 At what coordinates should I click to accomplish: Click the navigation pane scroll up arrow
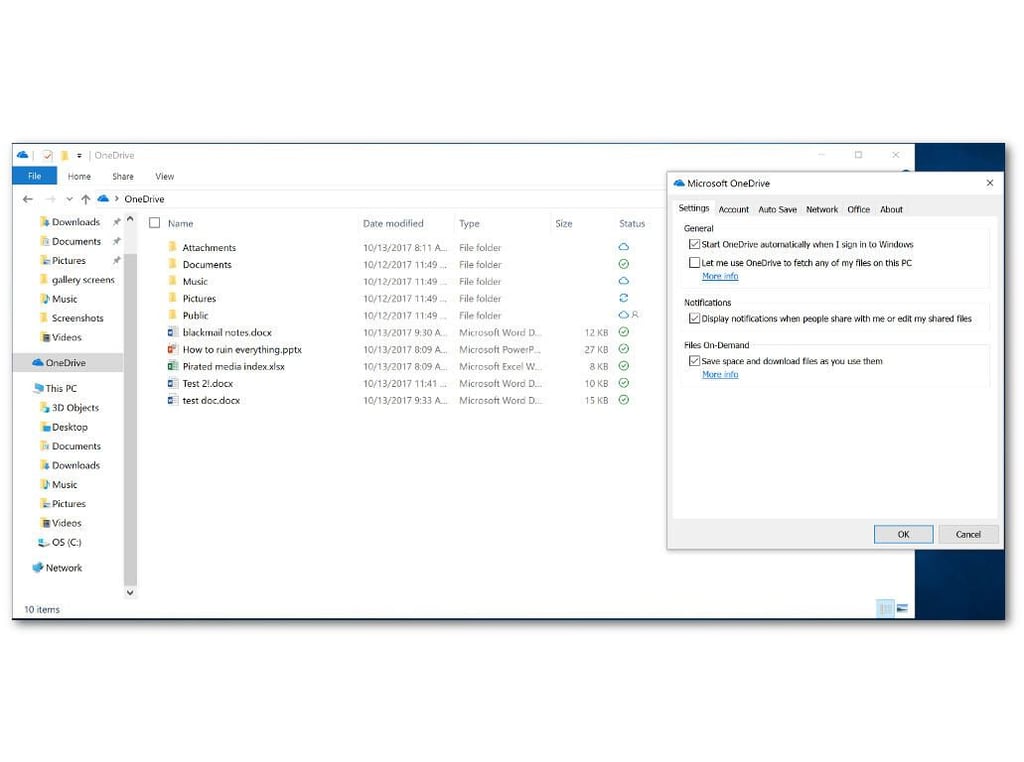[130, 219]
